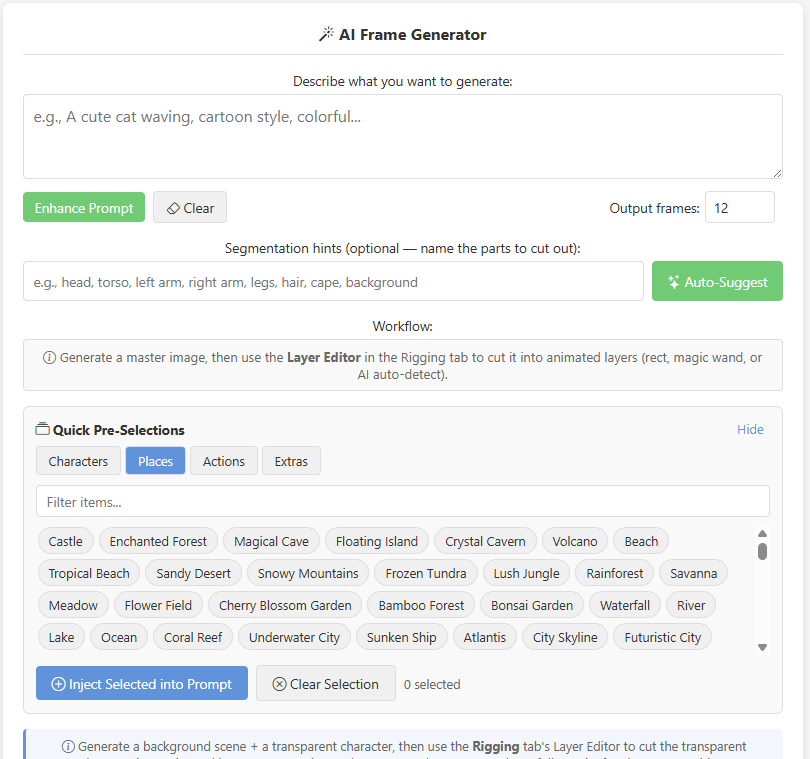Choose the Sunken Ship chip
810x759 pixels.
point(401,638)
